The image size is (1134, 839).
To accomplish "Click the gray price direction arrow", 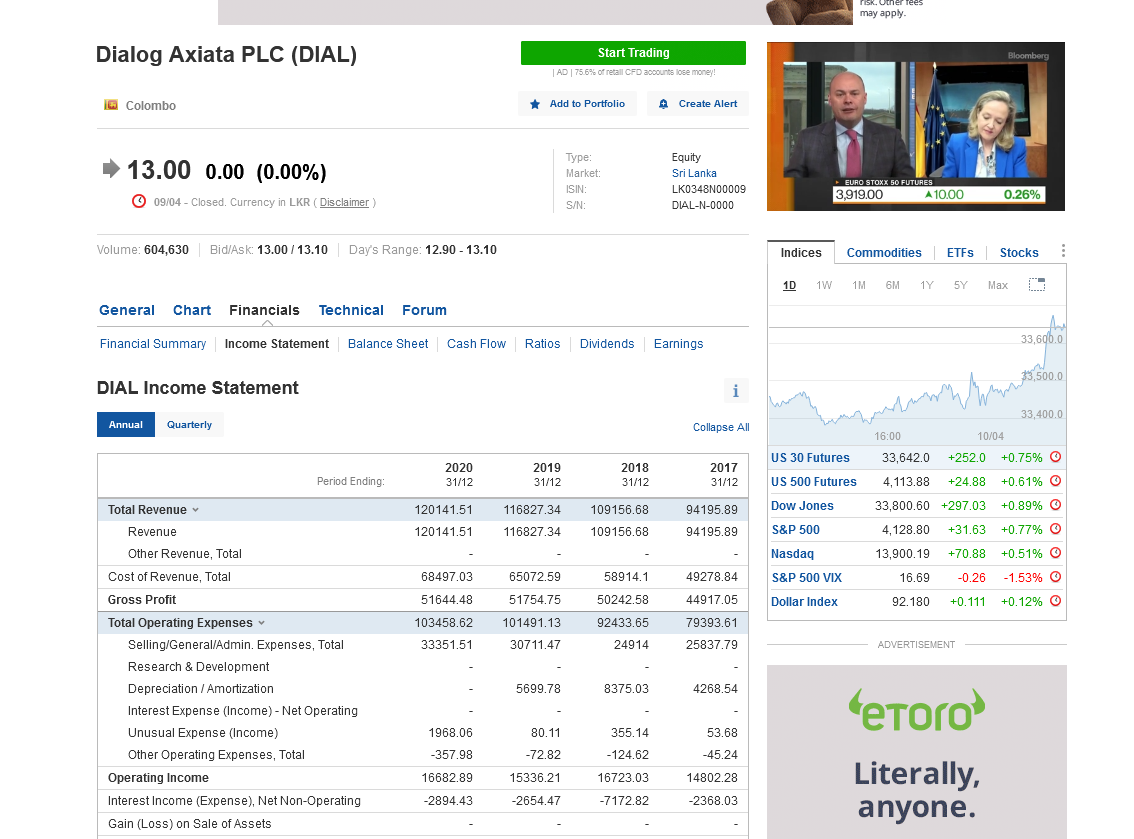I will (111, 169).
